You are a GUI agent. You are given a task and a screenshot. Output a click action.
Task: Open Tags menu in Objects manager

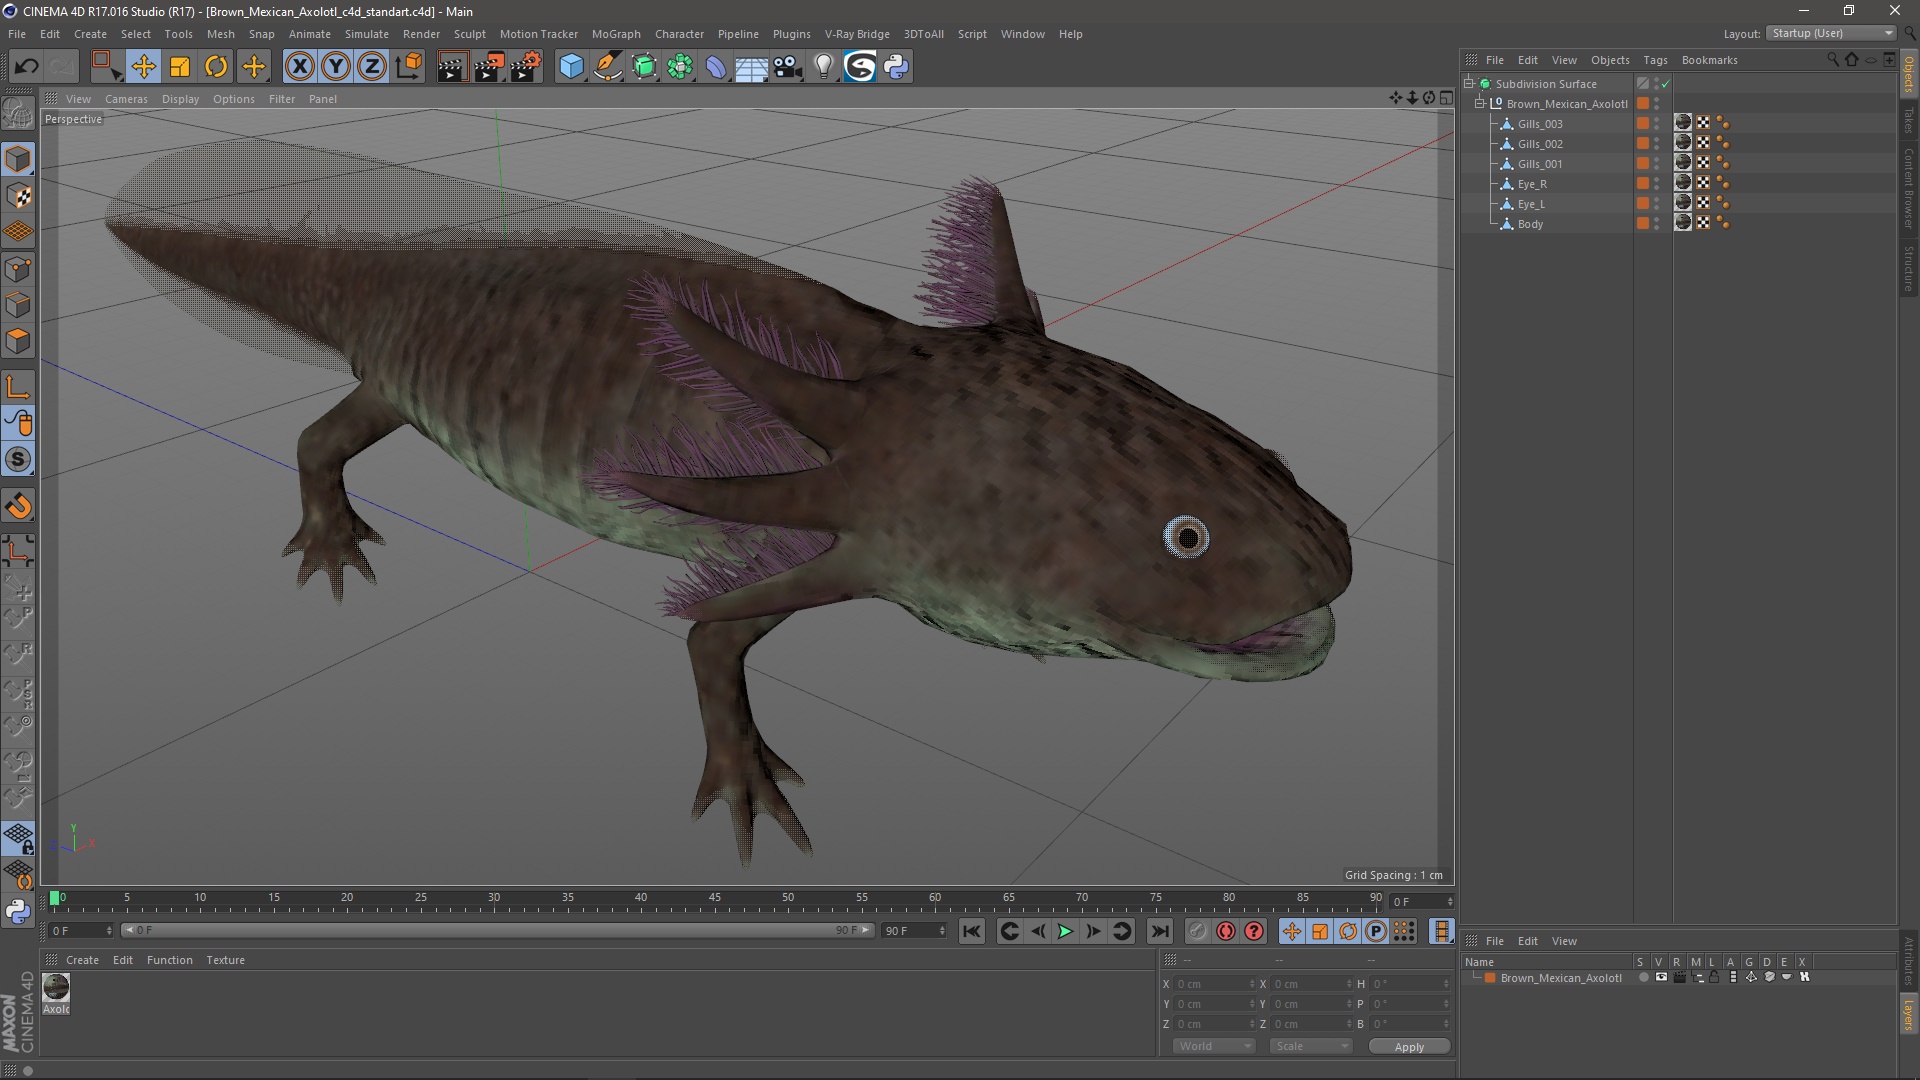tap(1655, 60)
